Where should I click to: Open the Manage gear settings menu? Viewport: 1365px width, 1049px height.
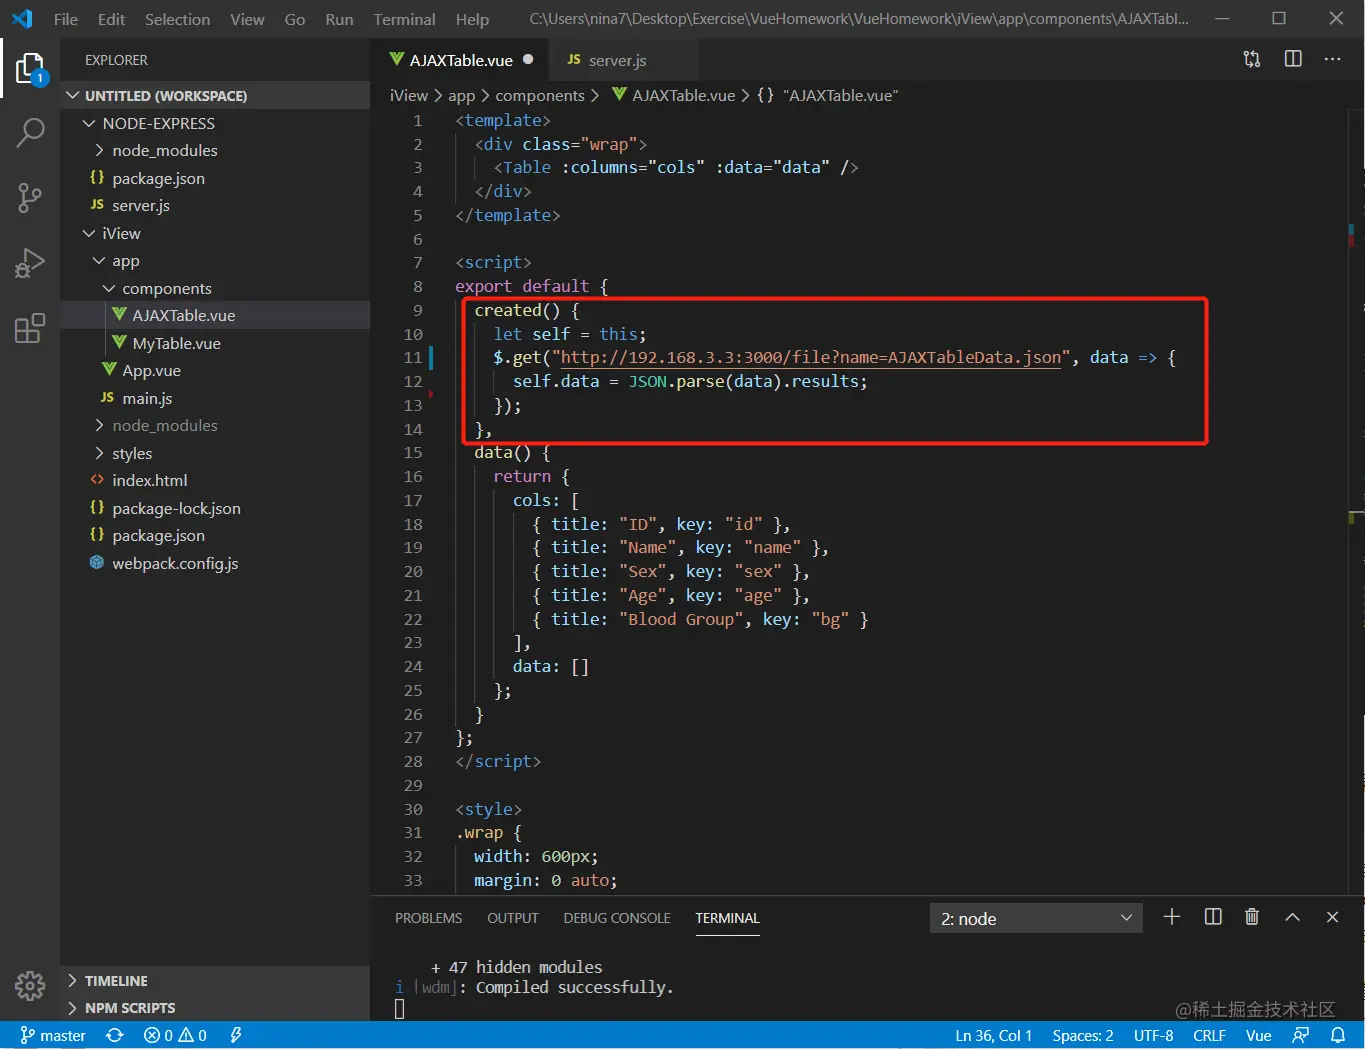tap(30, 986)
